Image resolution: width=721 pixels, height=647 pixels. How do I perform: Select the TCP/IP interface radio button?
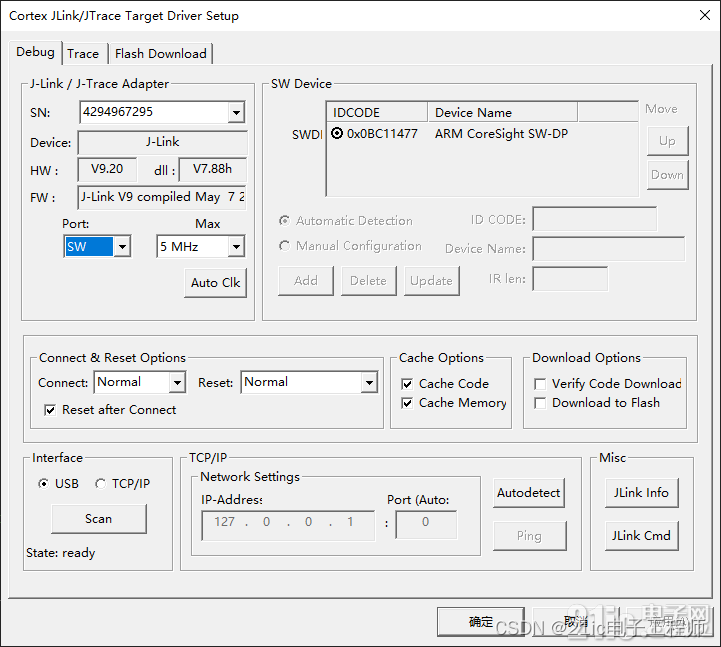(x=100, y=484)
